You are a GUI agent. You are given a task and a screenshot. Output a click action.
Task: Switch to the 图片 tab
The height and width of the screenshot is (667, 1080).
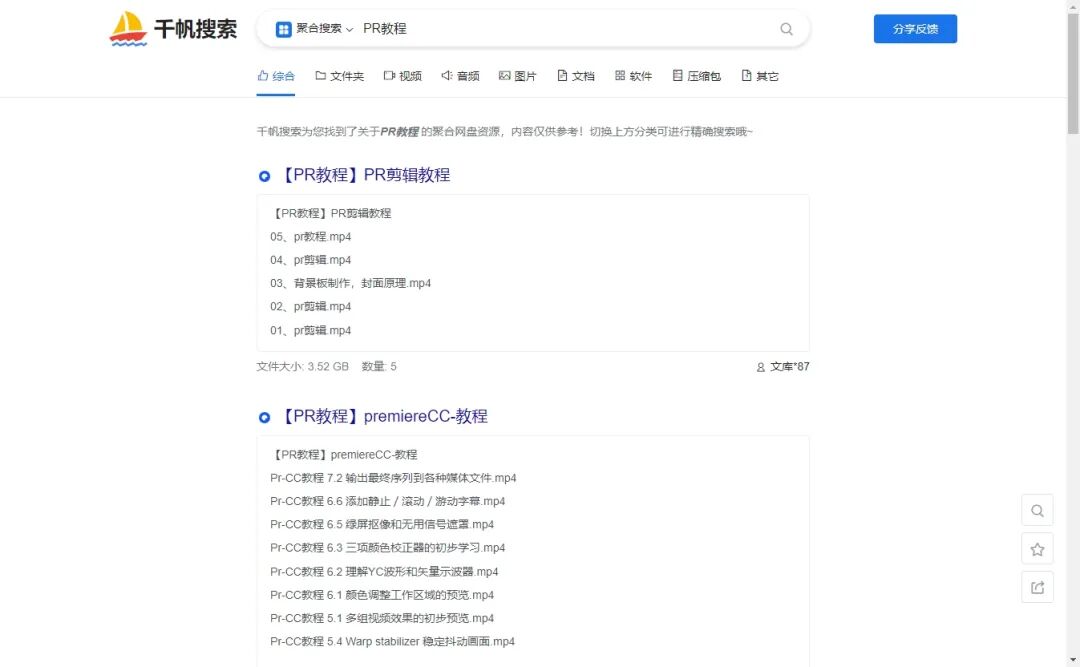517,76
